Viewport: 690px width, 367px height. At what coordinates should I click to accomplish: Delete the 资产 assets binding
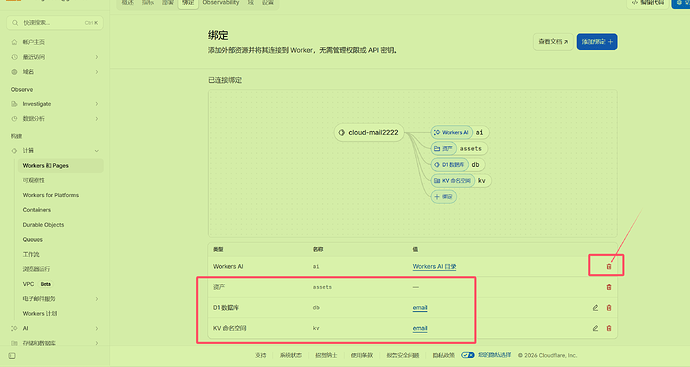pos(609,287)
